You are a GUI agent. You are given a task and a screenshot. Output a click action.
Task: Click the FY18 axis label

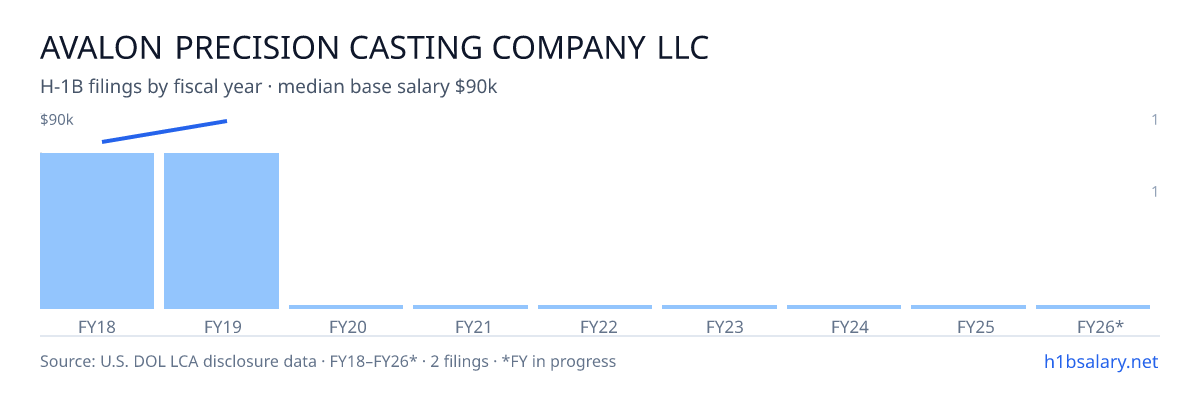[x=97, y=326]
